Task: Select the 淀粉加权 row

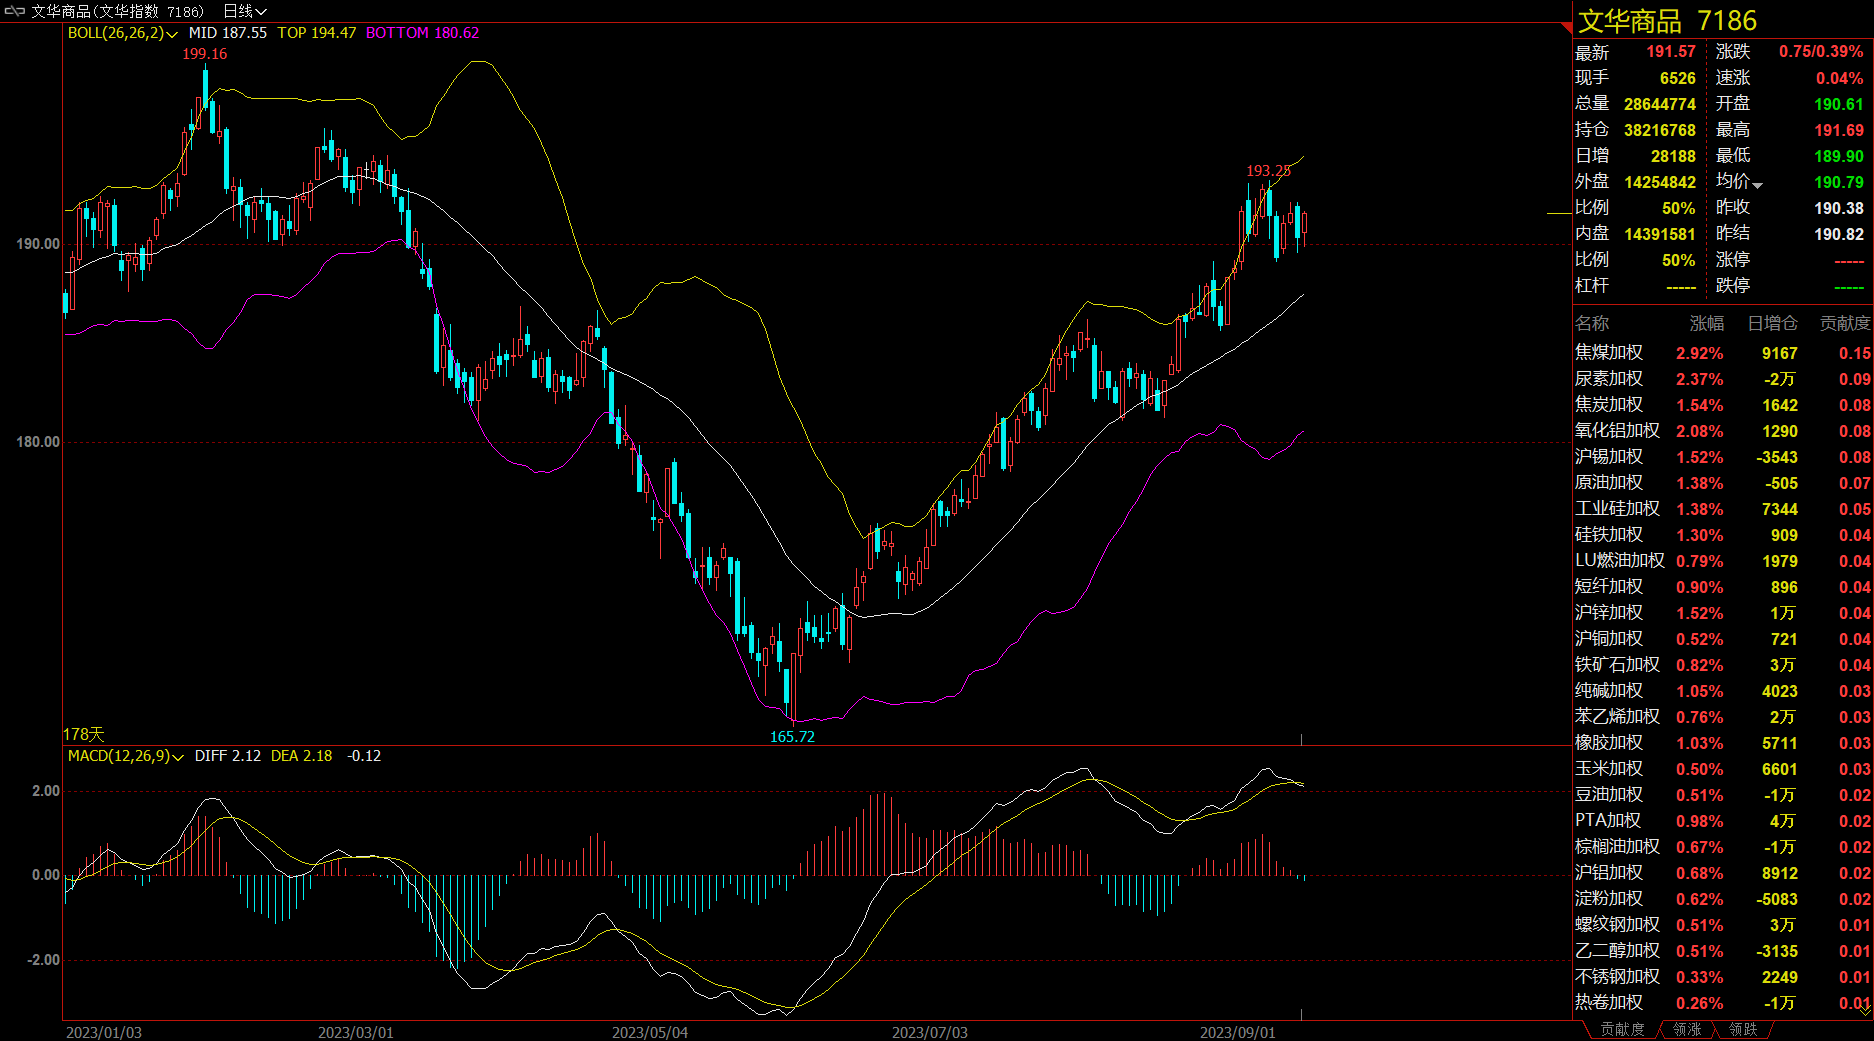Action: 1723,899
